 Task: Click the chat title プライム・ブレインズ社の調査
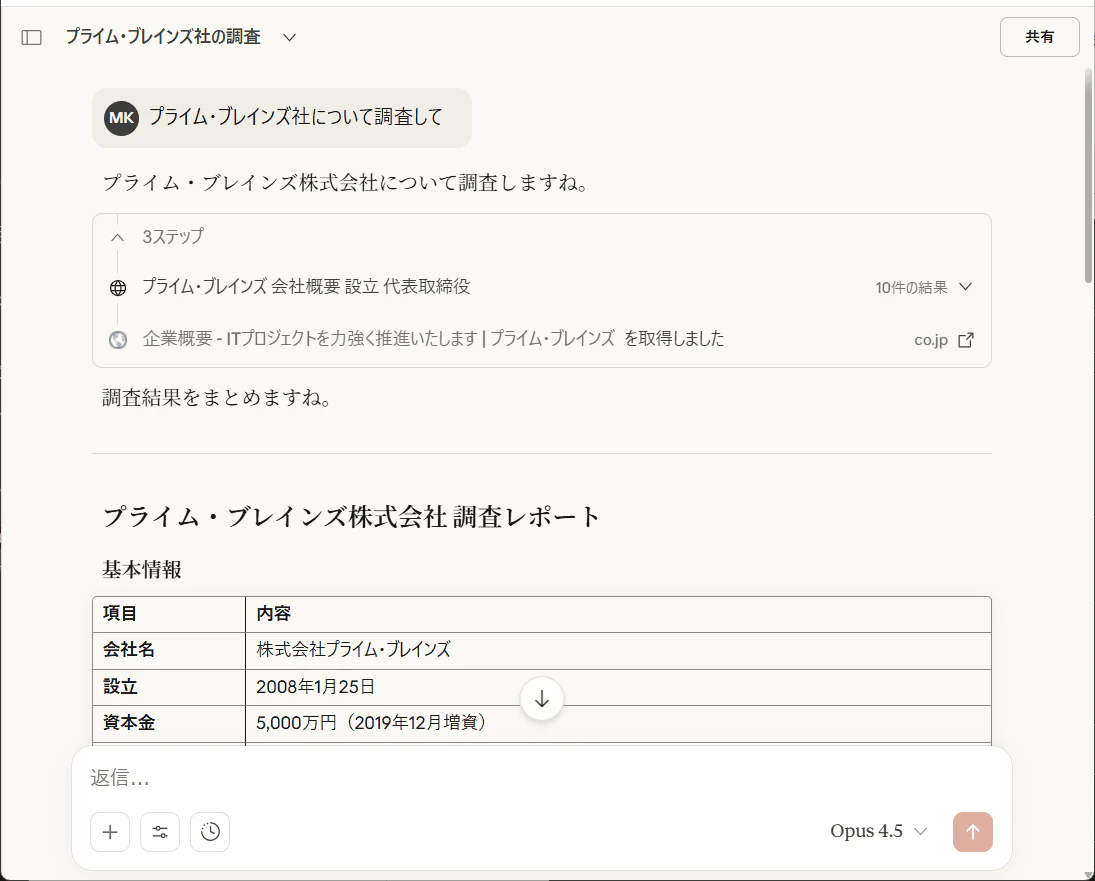(163, 36)
